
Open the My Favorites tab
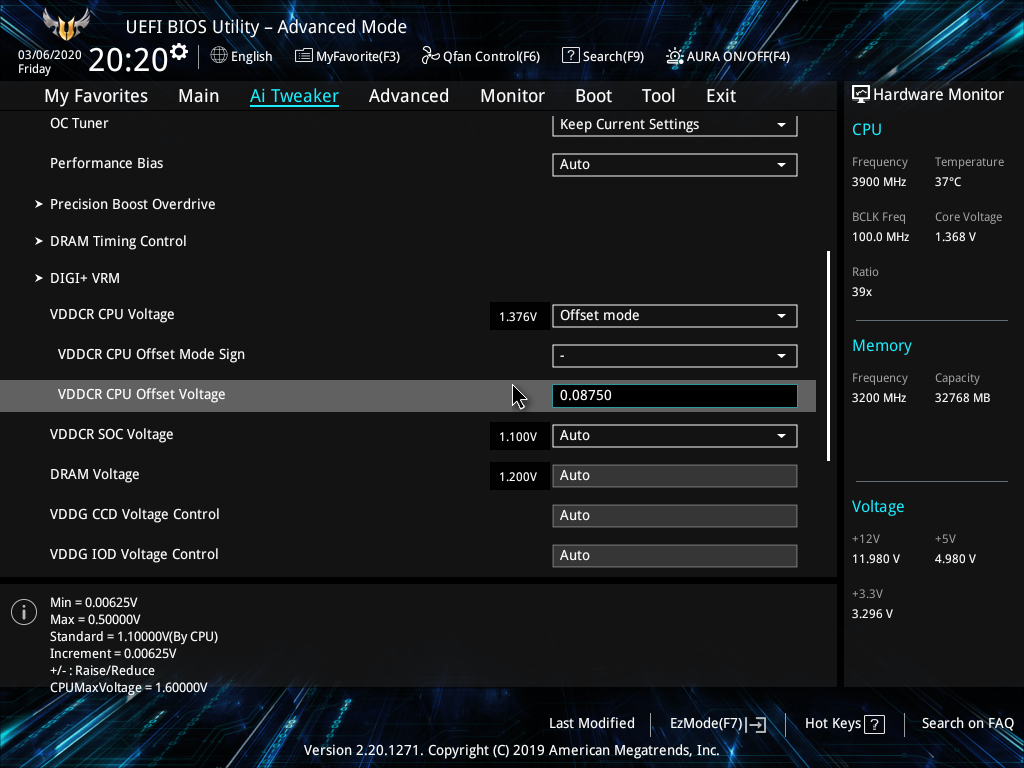(96, 95)
